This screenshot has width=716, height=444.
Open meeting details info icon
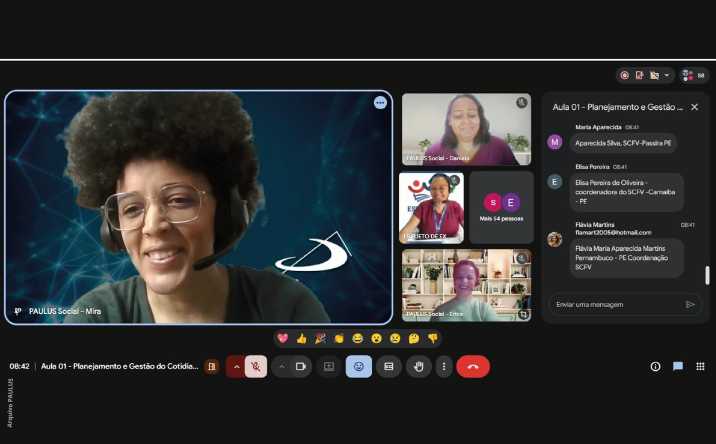tap(655, 367)
